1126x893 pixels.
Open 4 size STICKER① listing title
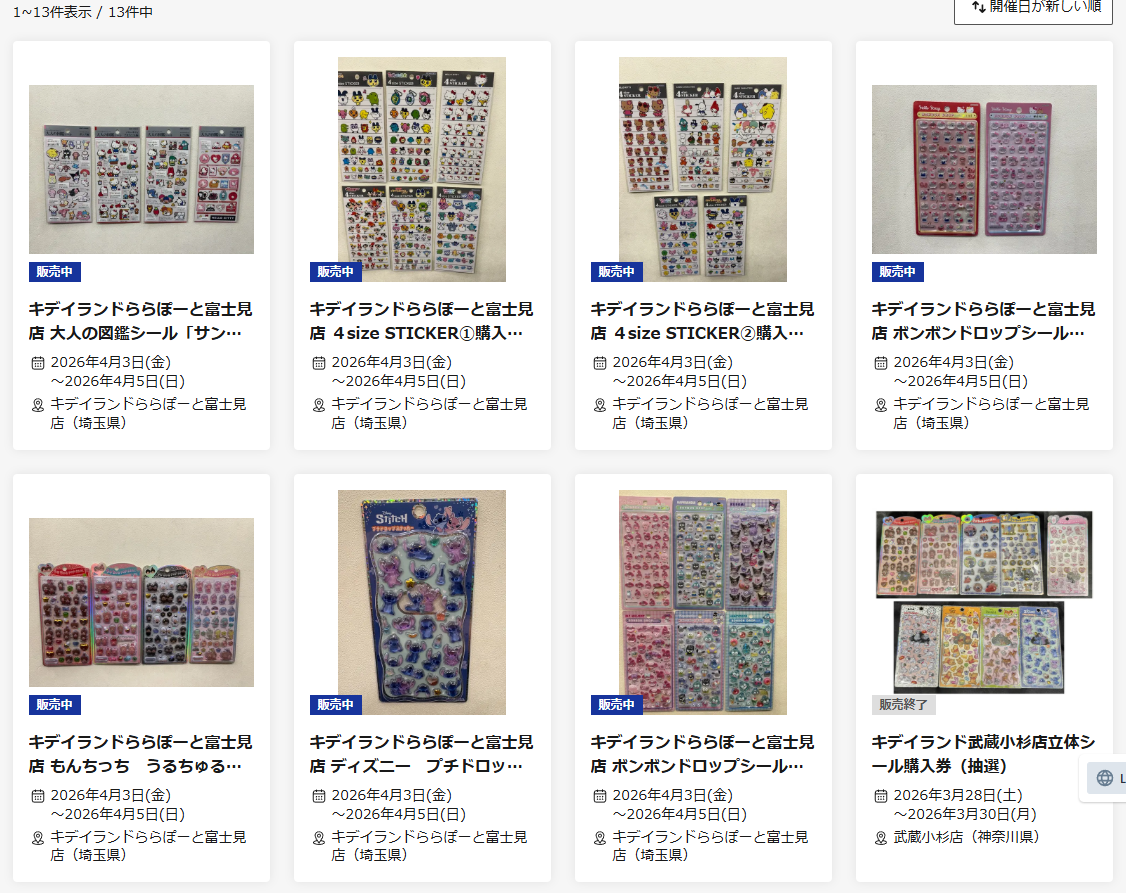(x=422, y=321)
